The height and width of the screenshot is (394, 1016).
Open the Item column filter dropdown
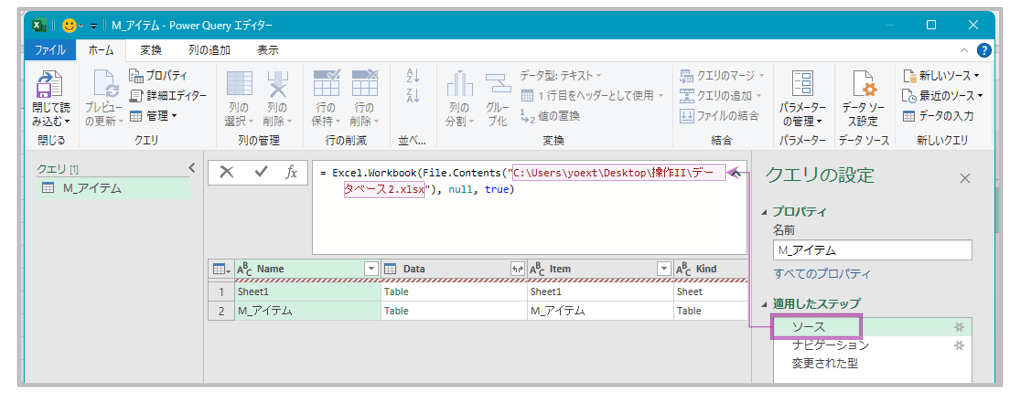click(x=664, y=269)
